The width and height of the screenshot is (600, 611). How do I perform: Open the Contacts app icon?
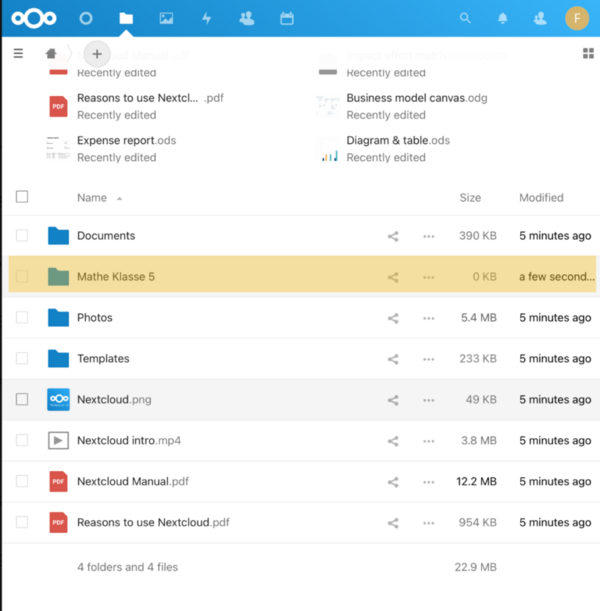(x=247, y=18)
